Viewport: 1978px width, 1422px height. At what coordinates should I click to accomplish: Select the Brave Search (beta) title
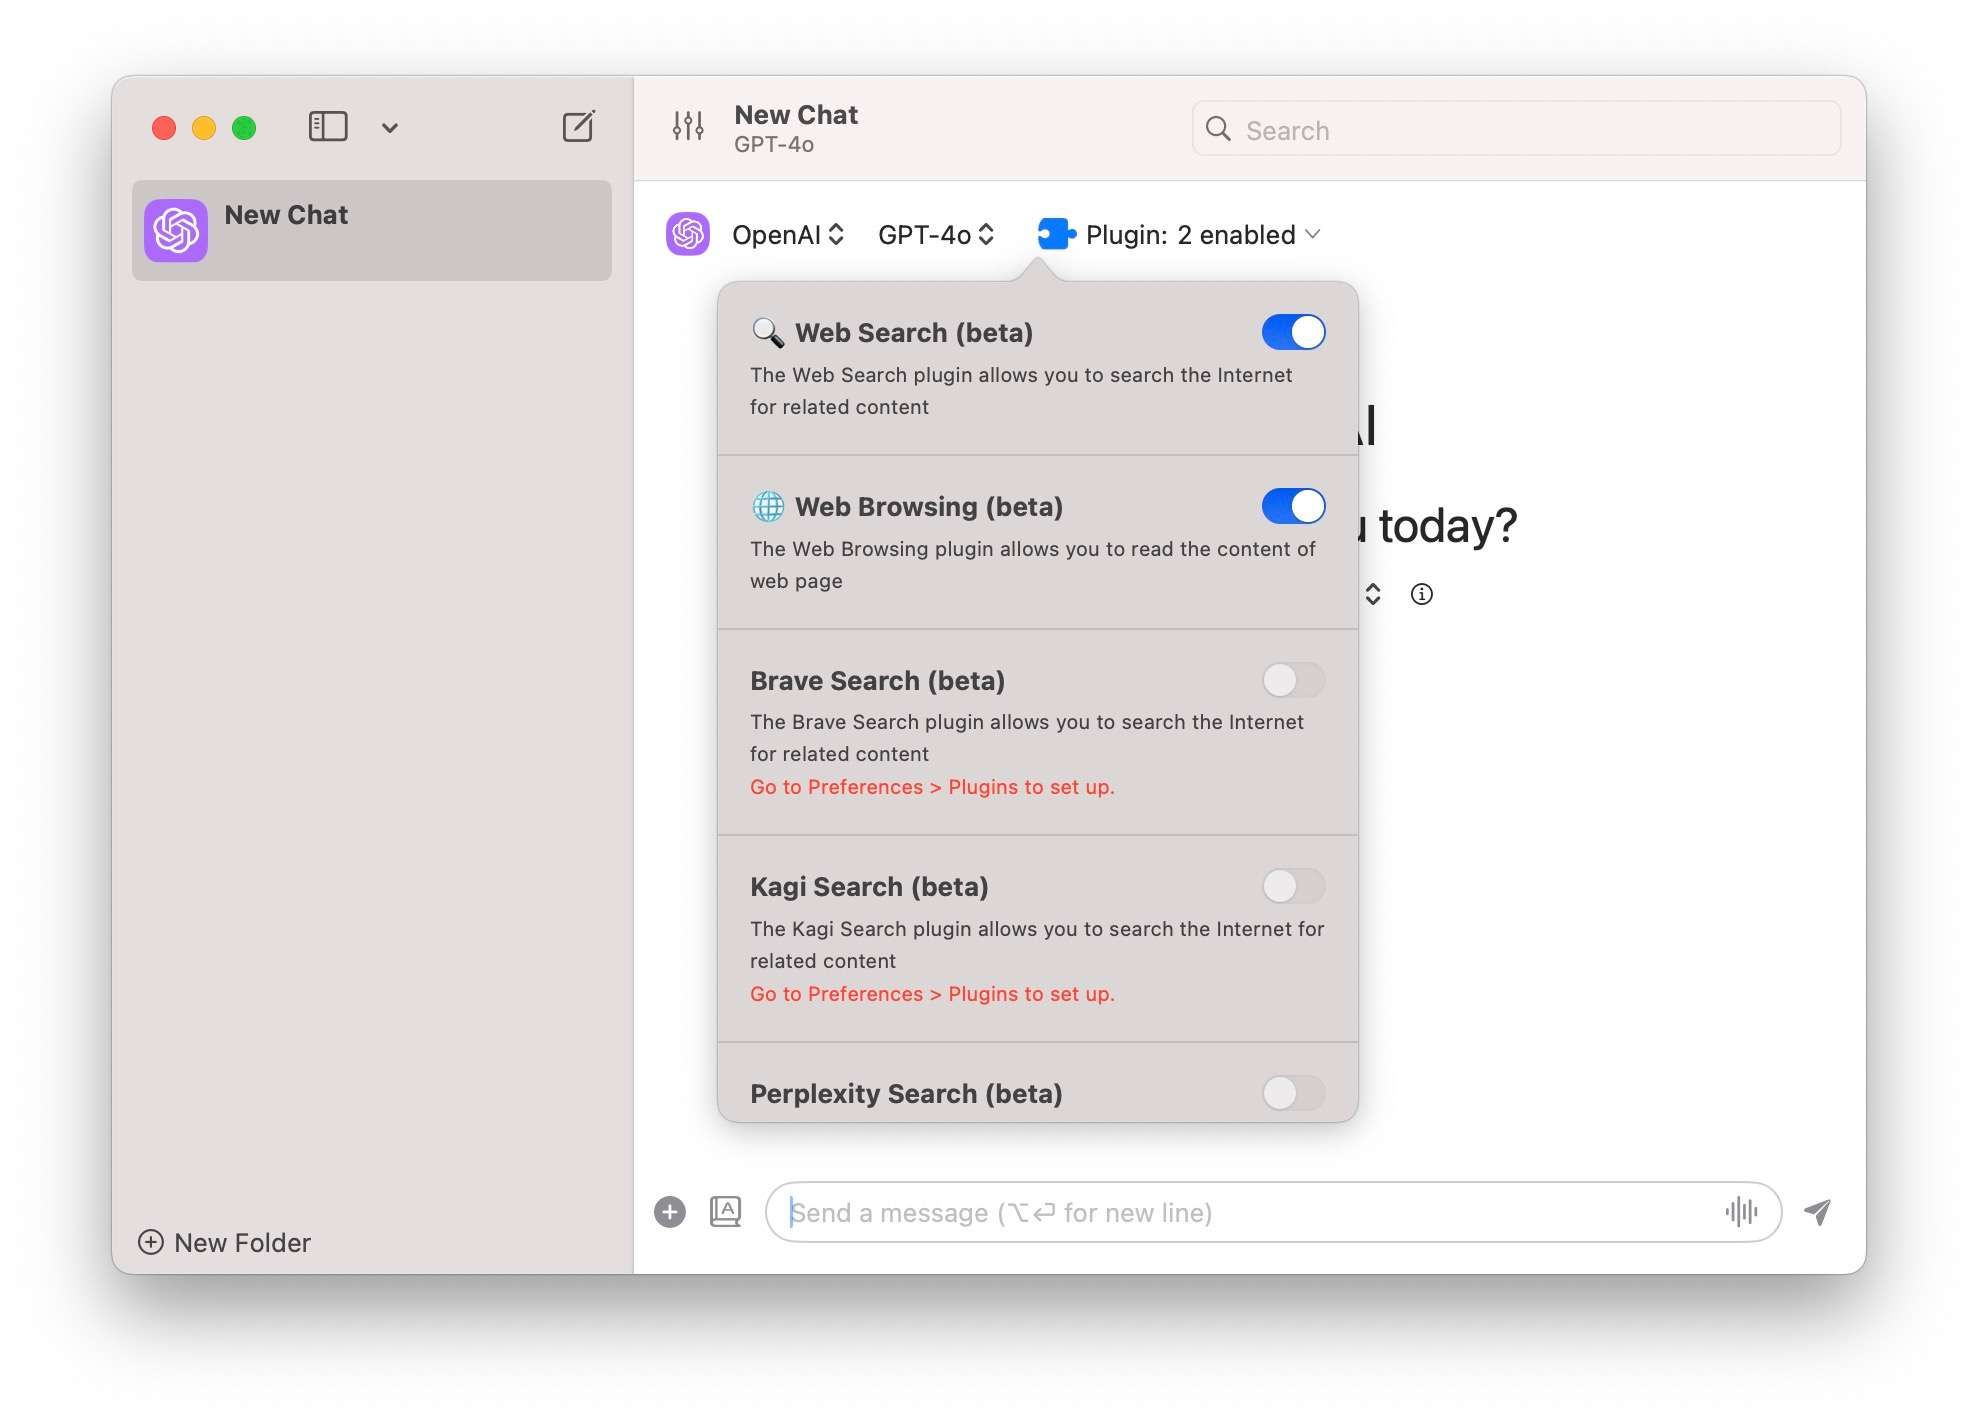(877, 681)
